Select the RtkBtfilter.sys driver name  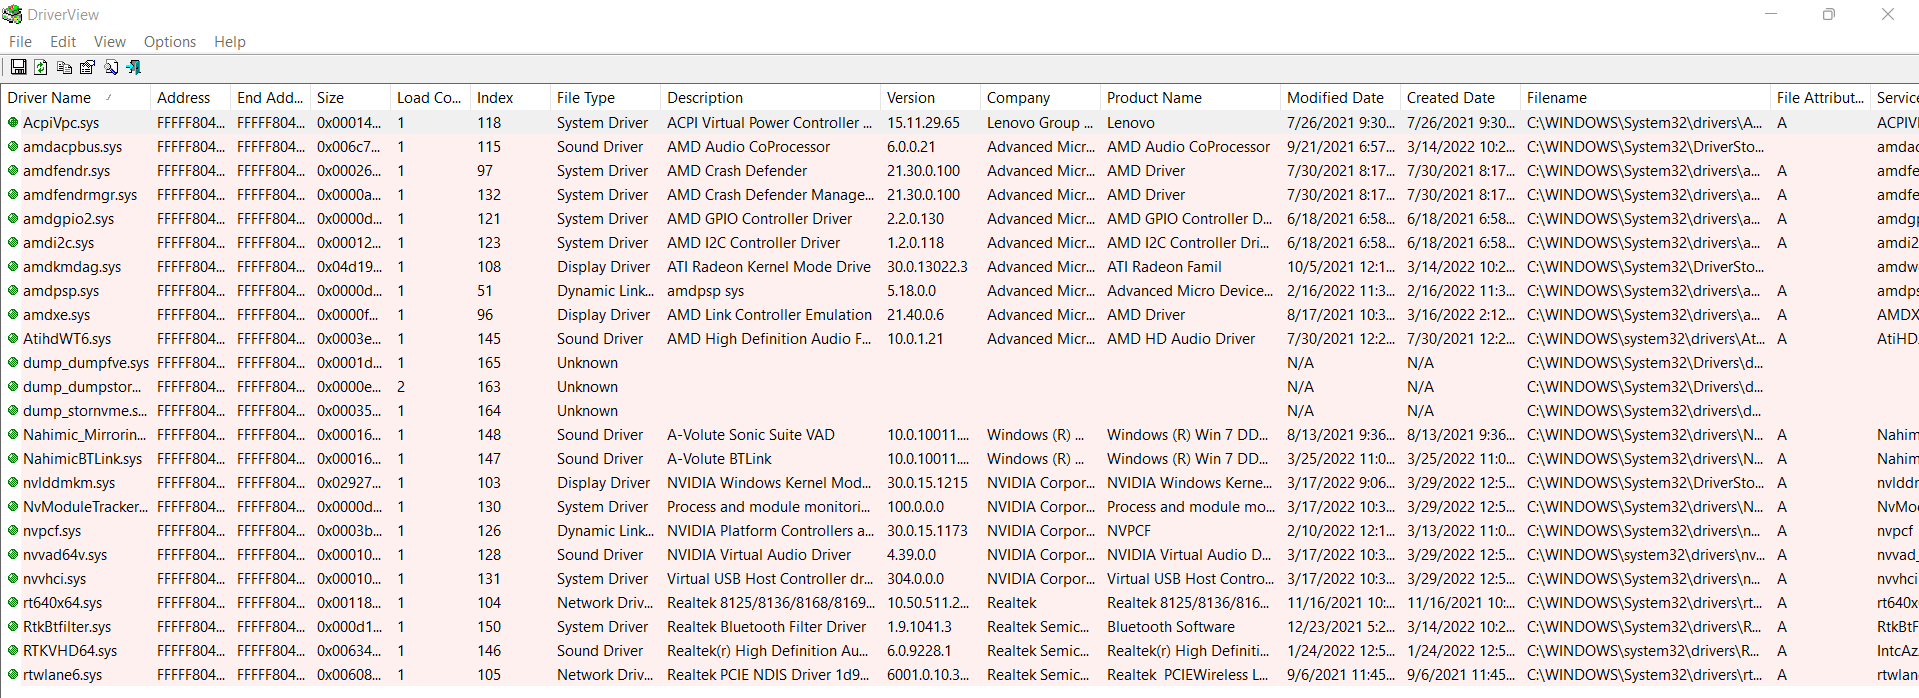coord(67,627)
